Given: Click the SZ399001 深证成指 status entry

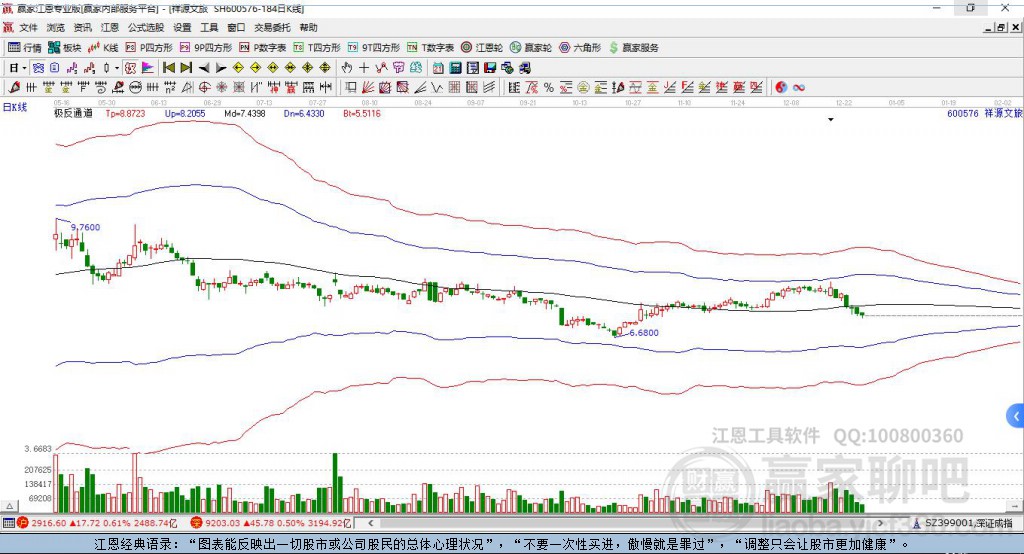Looking at the screenshot, I should (963, 523).
